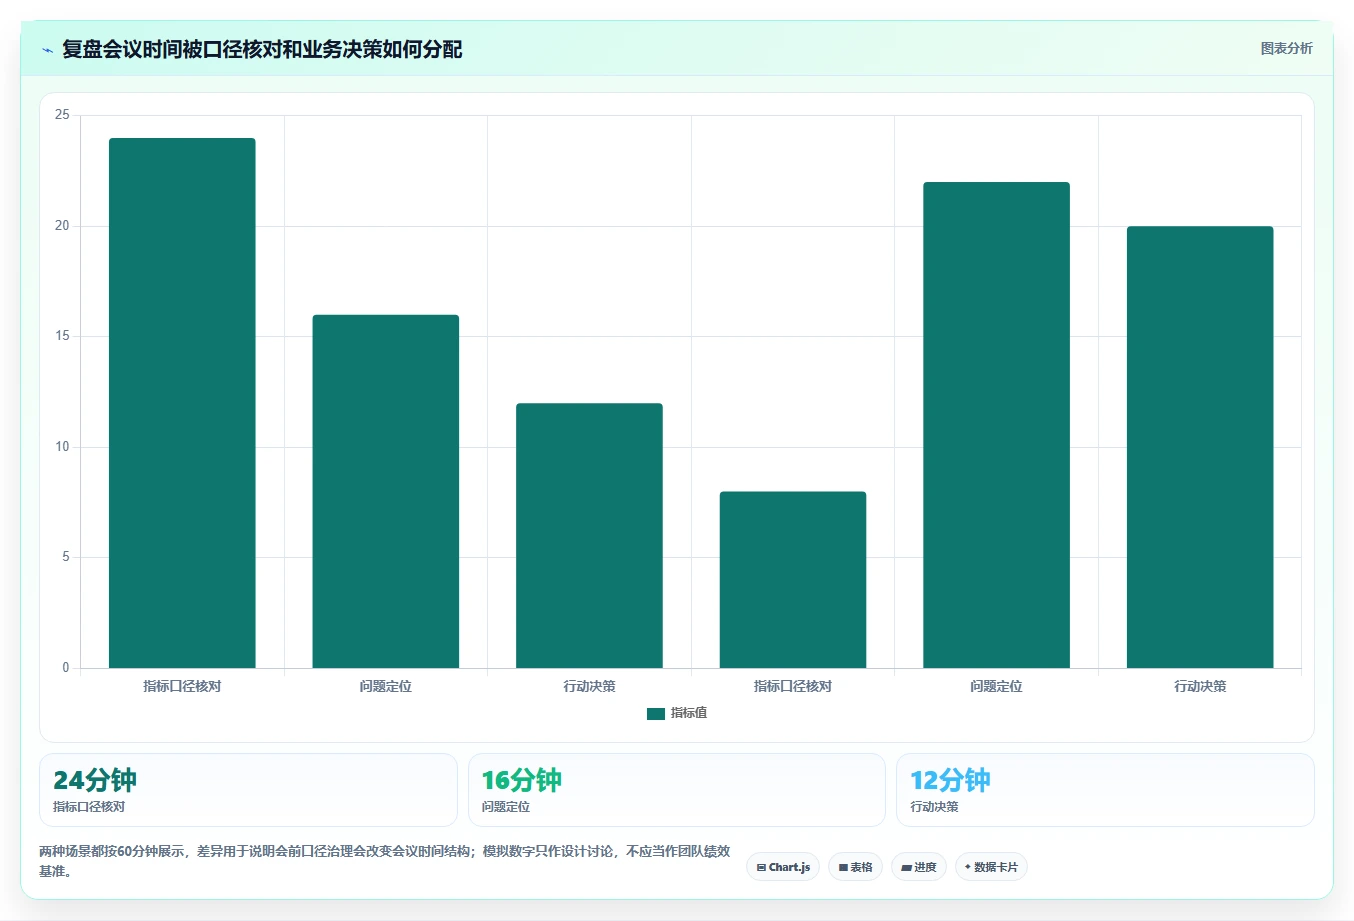Click the bar valued 22

coord(996,425)
